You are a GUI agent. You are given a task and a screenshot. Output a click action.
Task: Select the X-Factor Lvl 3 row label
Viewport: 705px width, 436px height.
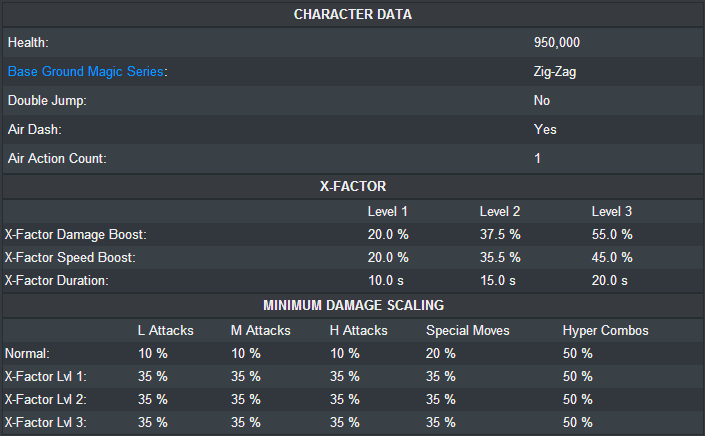pyautogui.click(x=46, y=422)
